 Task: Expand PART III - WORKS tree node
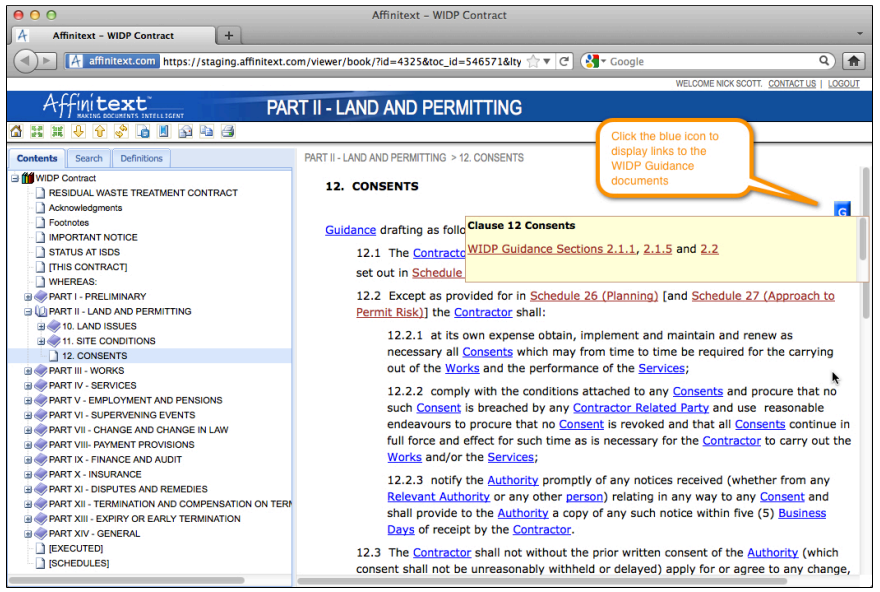pos(28,371)
